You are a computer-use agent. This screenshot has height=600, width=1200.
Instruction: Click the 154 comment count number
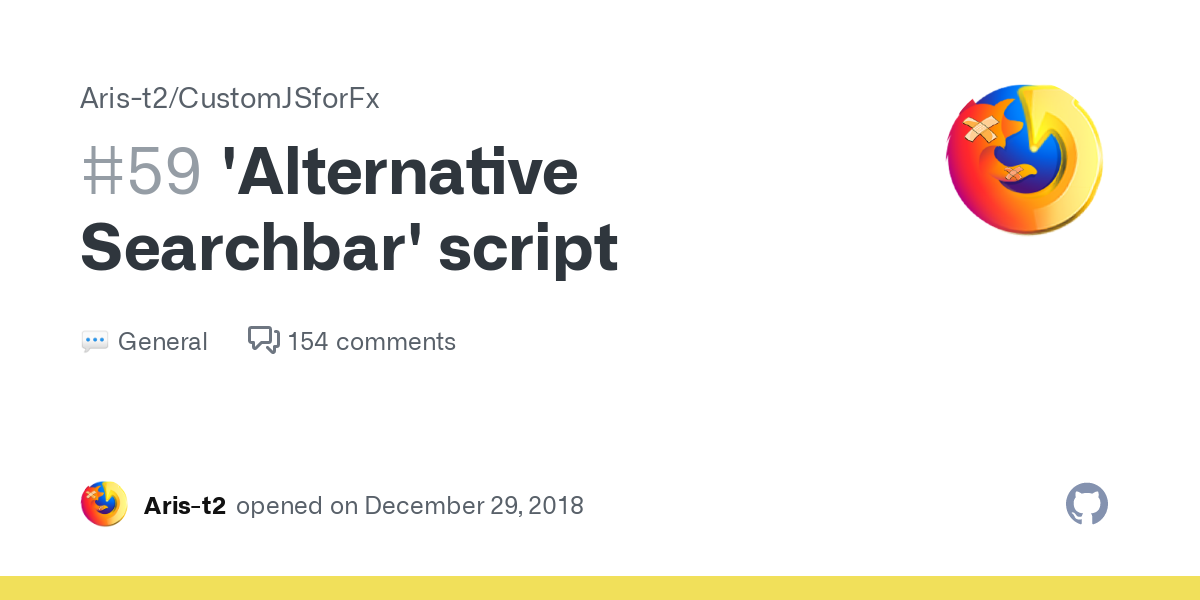point(308,342)
